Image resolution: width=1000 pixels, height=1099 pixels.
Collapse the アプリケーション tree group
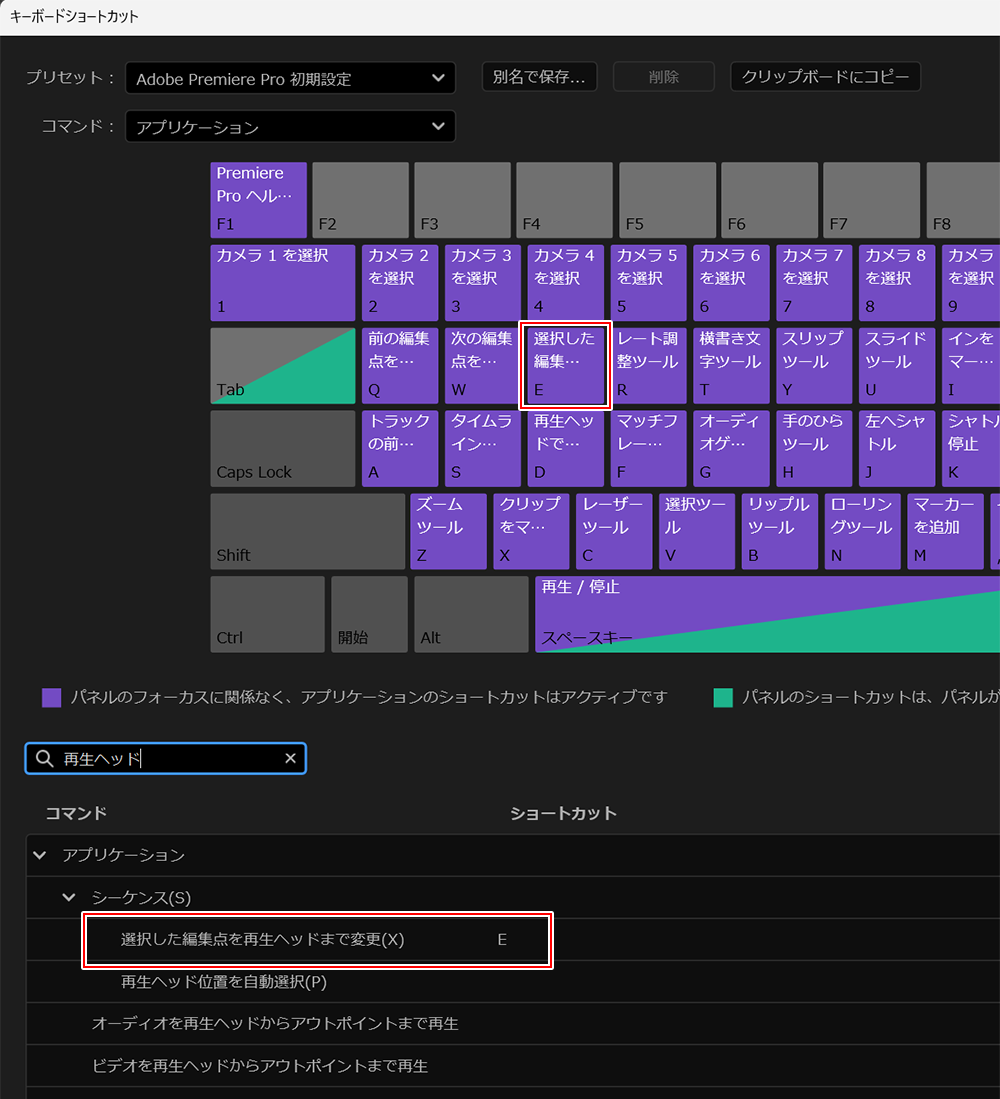(40, 855)
